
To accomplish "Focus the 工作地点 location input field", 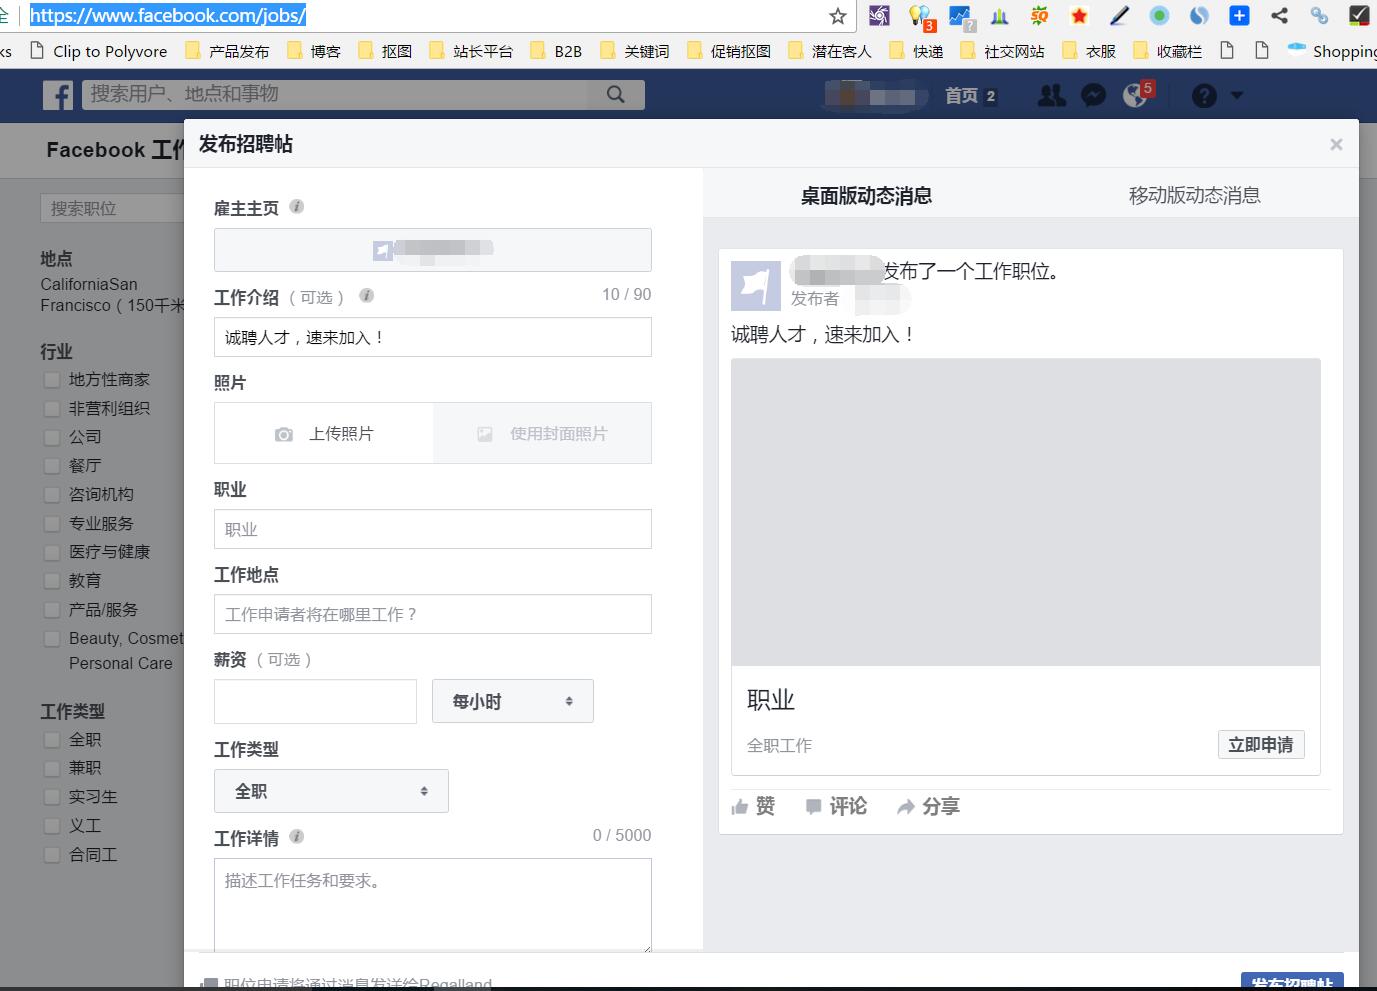I will point(433,614).
